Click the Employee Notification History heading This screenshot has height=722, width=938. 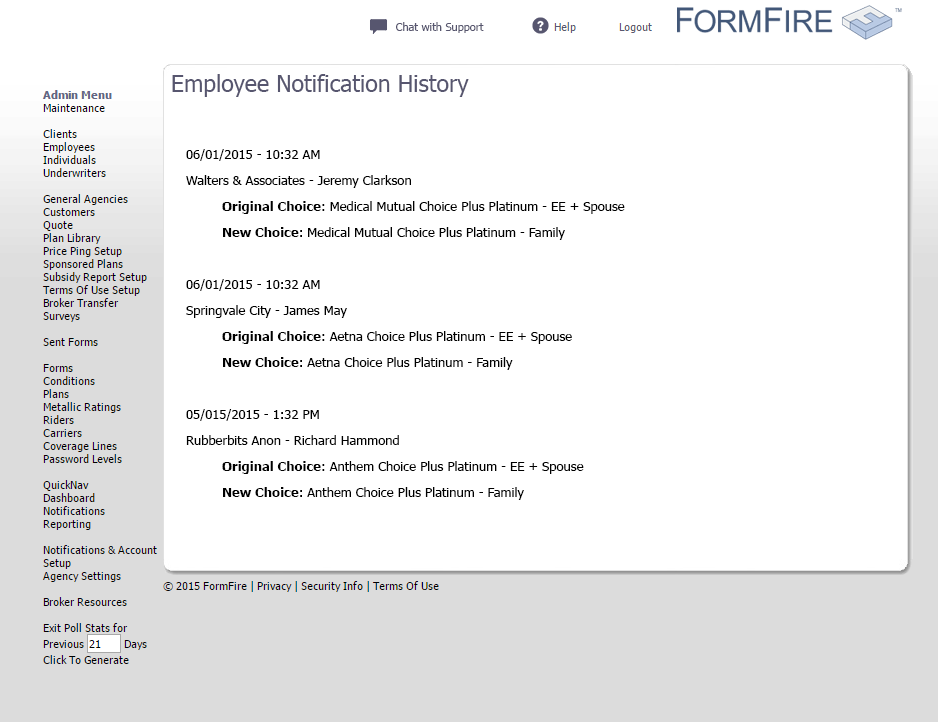tap(319, 84)
